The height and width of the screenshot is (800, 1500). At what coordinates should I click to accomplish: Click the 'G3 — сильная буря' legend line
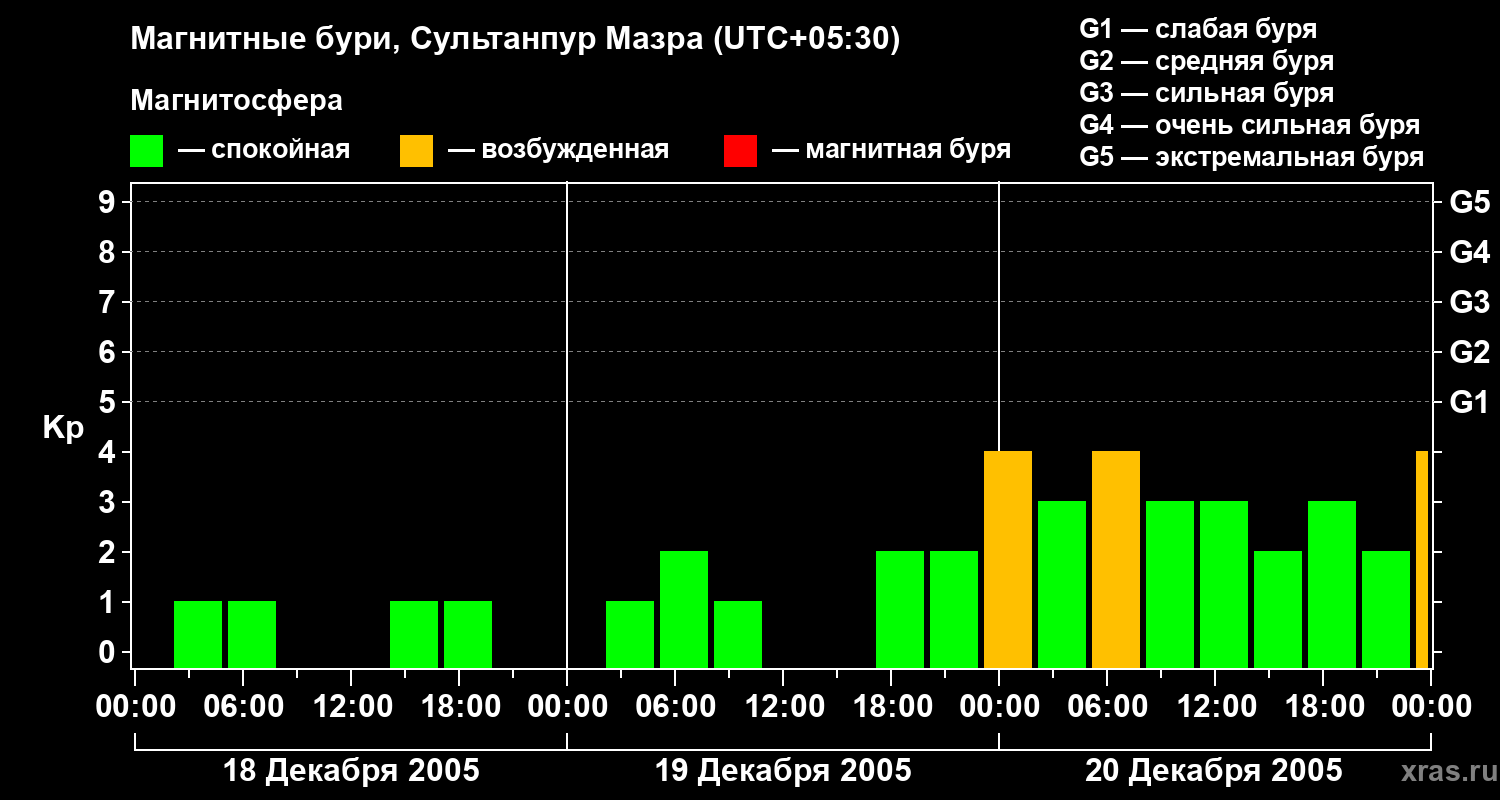[1207, 93]
